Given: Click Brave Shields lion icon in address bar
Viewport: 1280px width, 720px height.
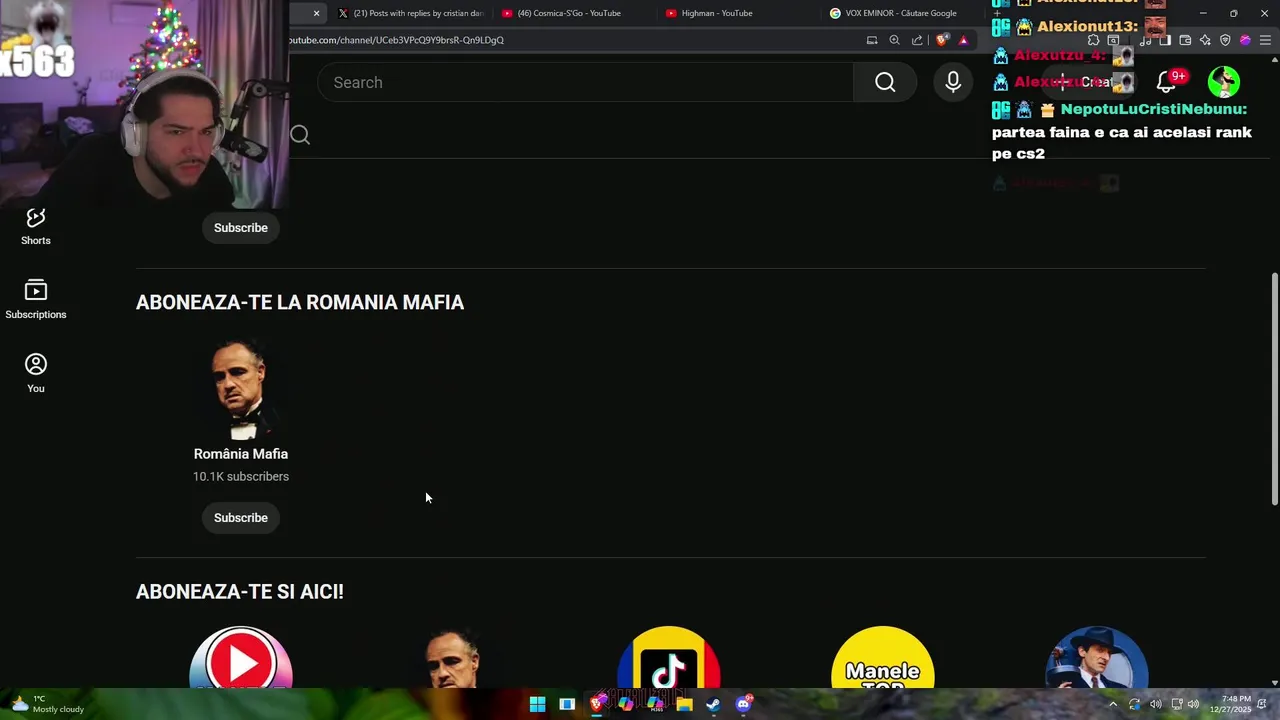Looking at the screenshot, I should 942,40.
